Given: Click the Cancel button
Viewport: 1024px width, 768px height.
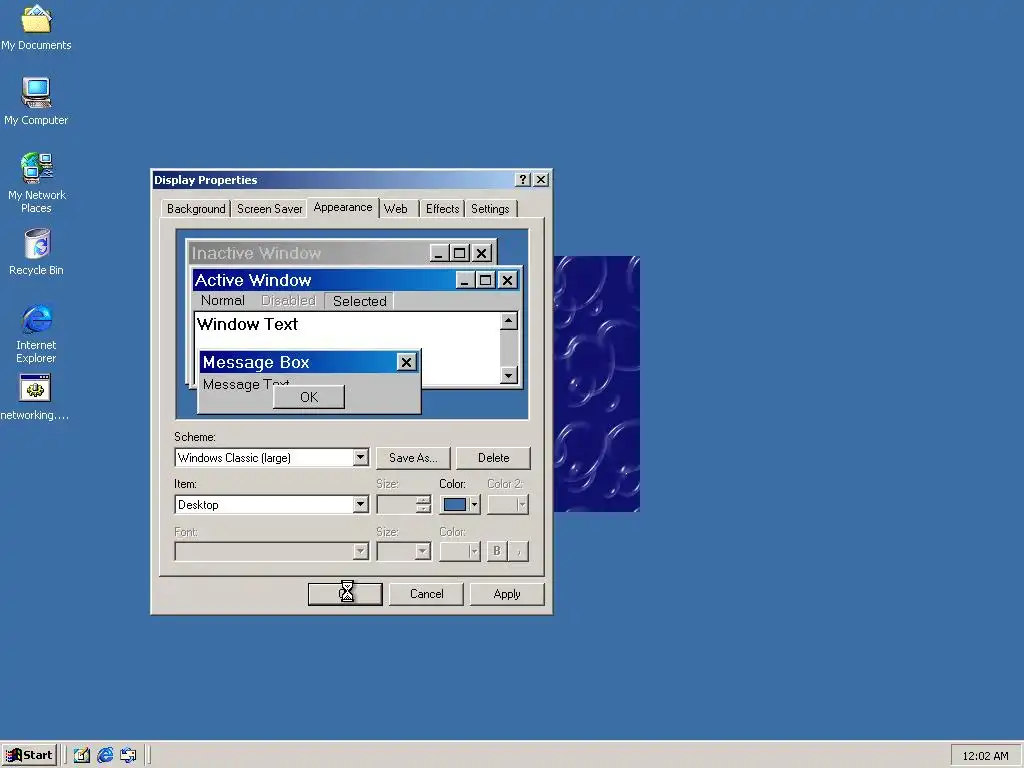Looking at the screenshot, I should point(426,594).
